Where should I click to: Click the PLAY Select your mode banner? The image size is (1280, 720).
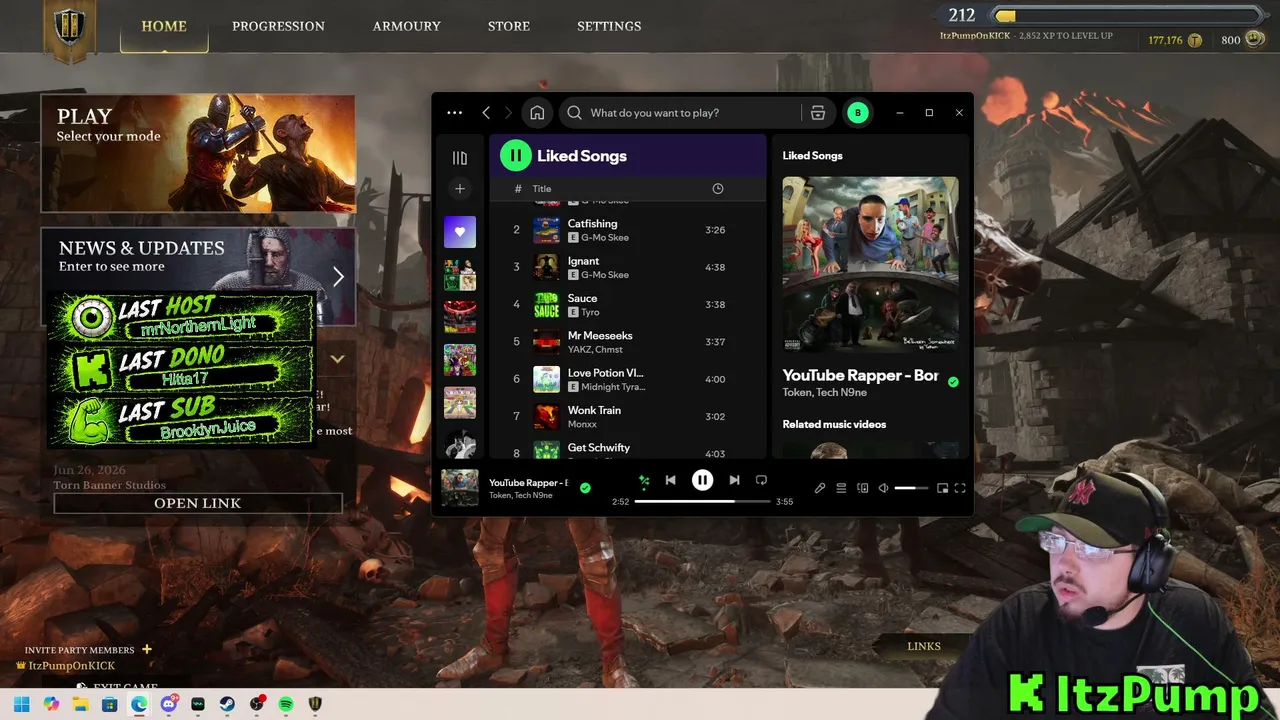pyautogui.click(x=198, y=153)
